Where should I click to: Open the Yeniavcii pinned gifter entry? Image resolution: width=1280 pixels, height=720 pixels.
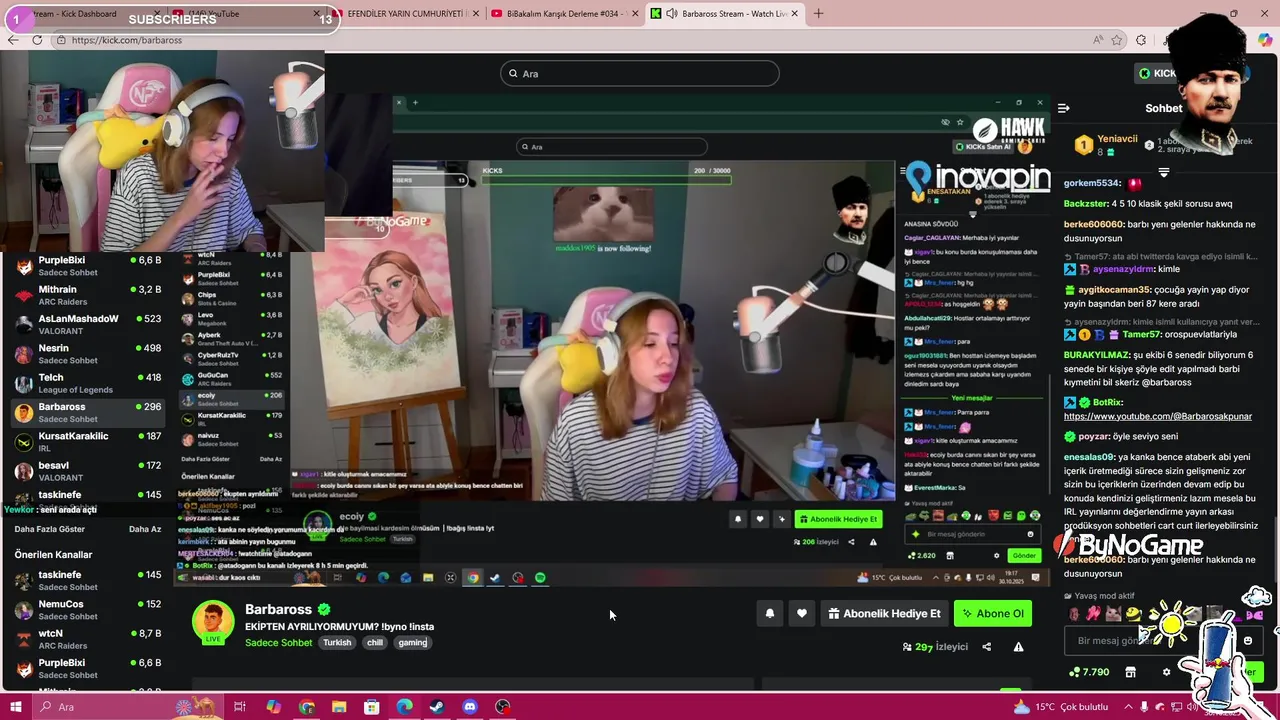tap(1106, 145)
